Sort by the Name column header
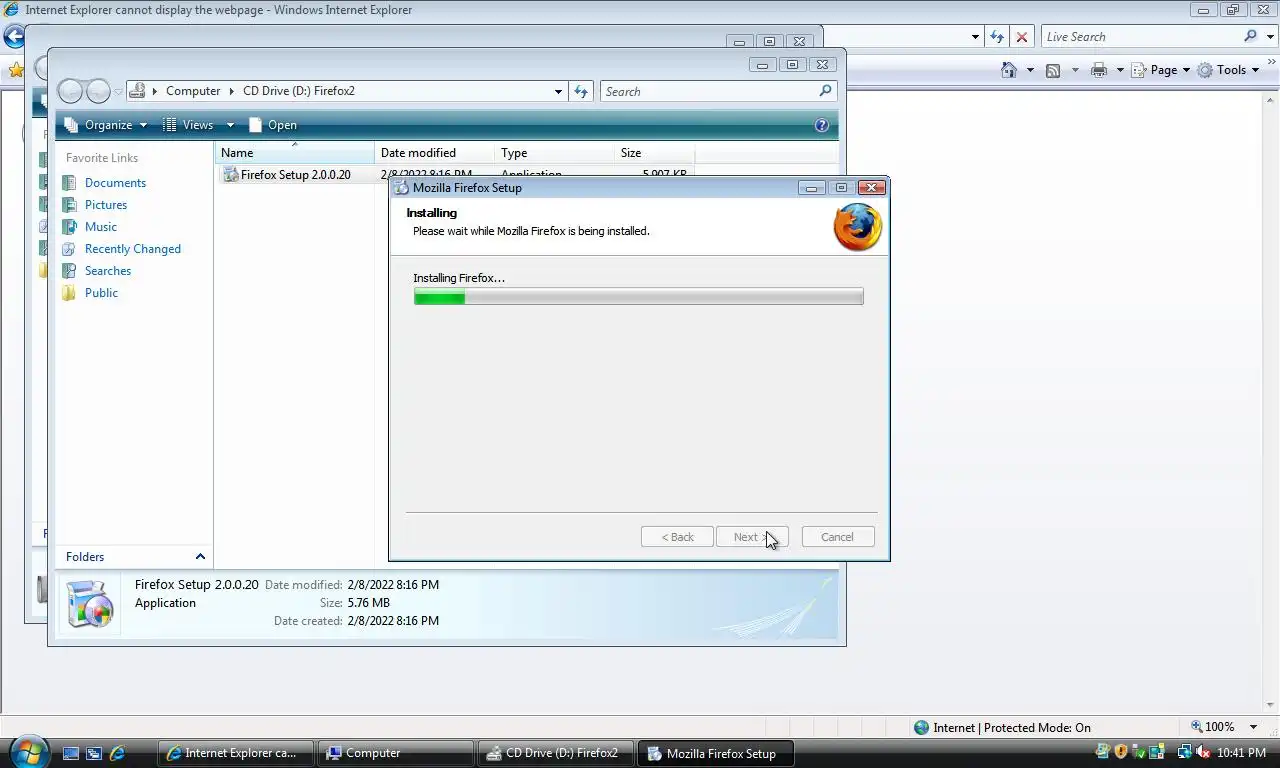The image size is (1280, 768). (295, 153)
